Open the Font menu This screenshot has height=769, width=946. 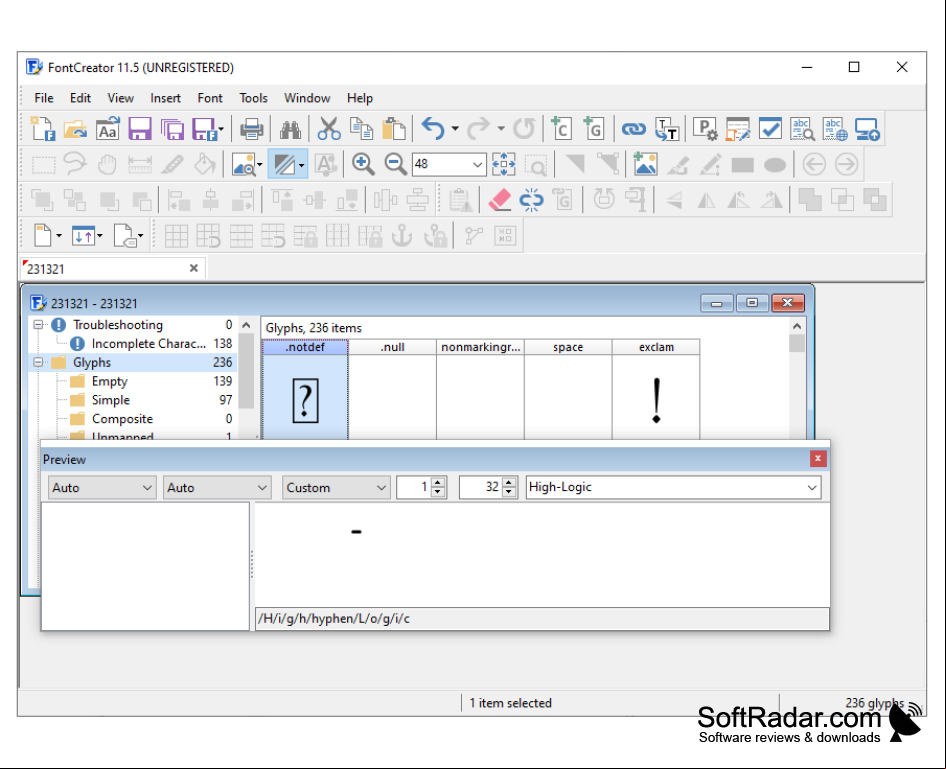[210, 98]
